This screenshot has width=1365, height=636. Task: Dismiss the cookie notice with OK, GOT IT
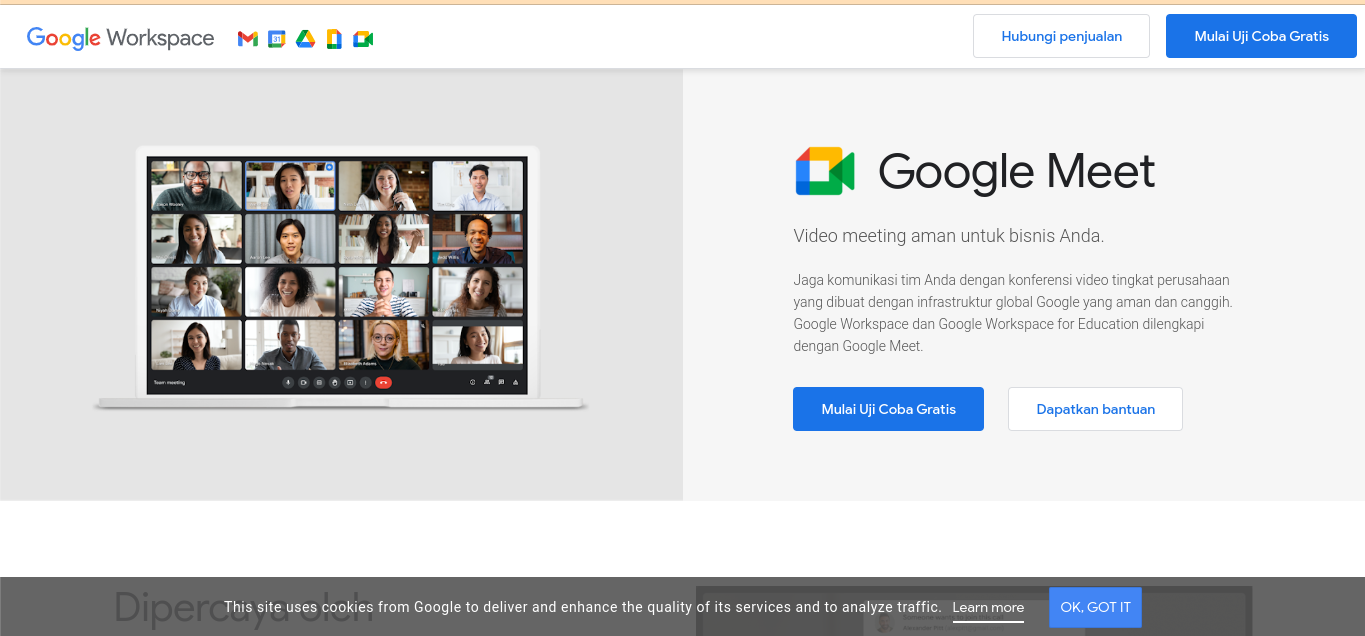(x=1095, y=607)
